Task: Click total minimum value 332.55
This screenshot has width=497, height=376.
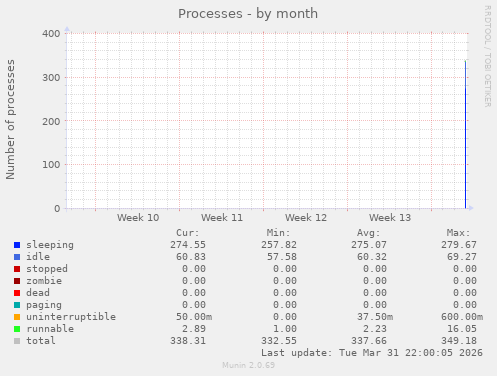Action: coord(279,341)
